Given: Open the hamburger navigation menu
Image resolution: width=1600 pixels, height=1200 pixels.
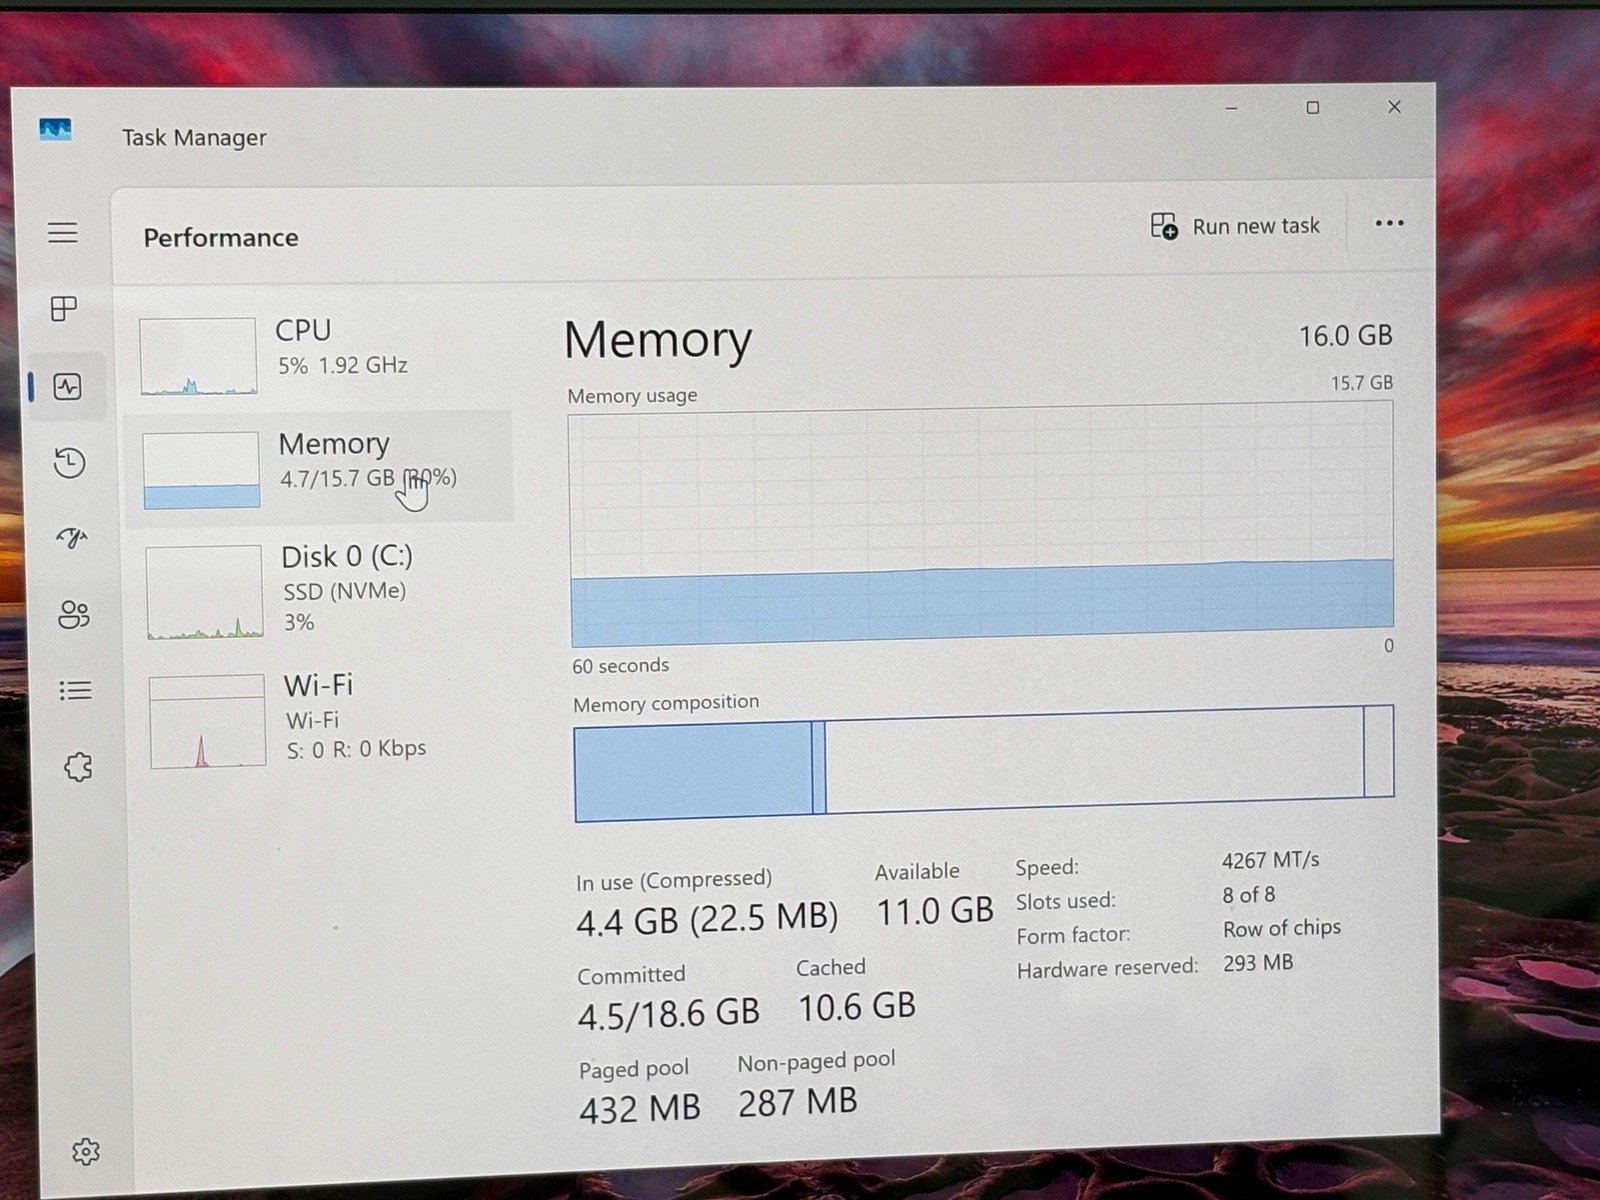Looking at the screenshot, I should [x=62, y=233].
